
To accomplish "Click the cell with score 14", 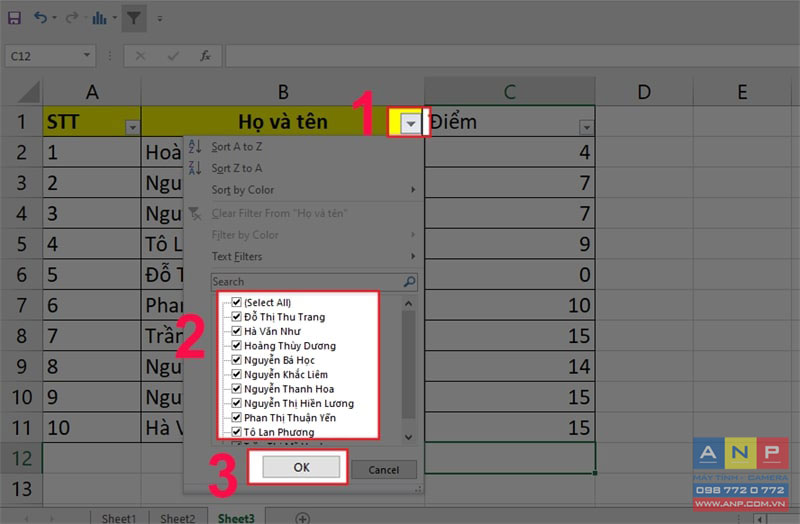I will click(x=510, y=366).
